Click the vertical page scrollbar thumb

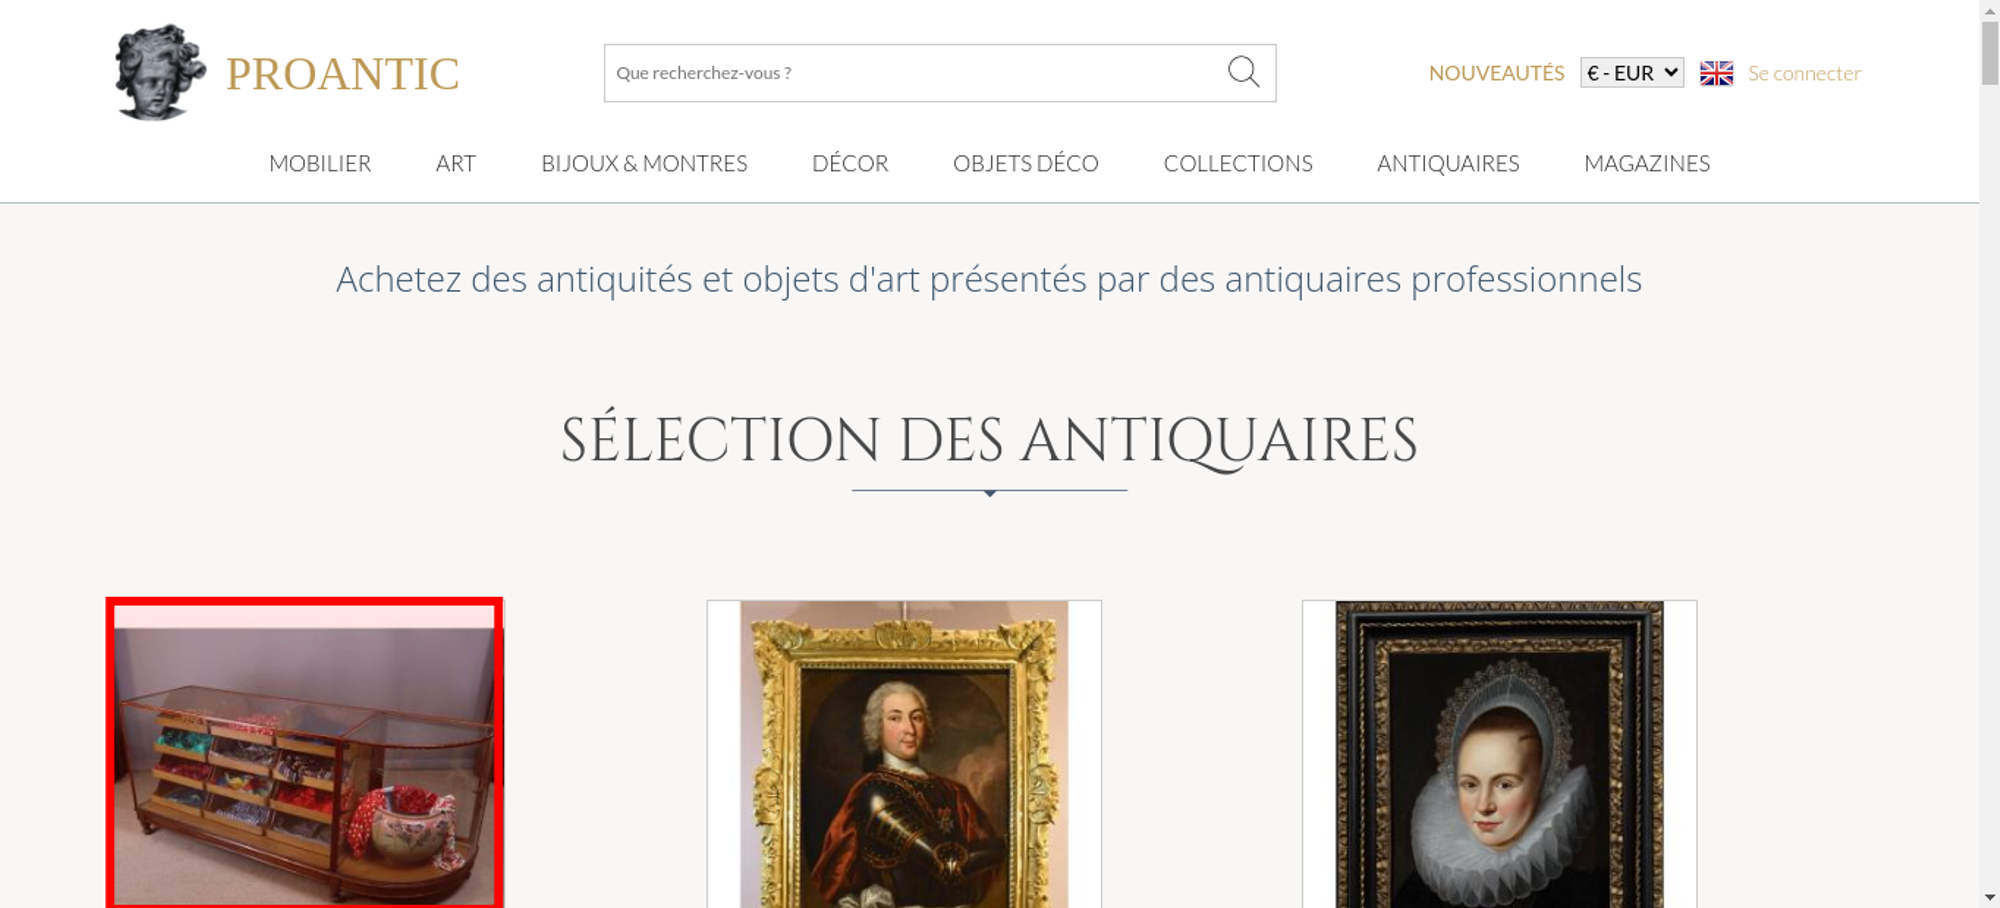pos(1990,53)
